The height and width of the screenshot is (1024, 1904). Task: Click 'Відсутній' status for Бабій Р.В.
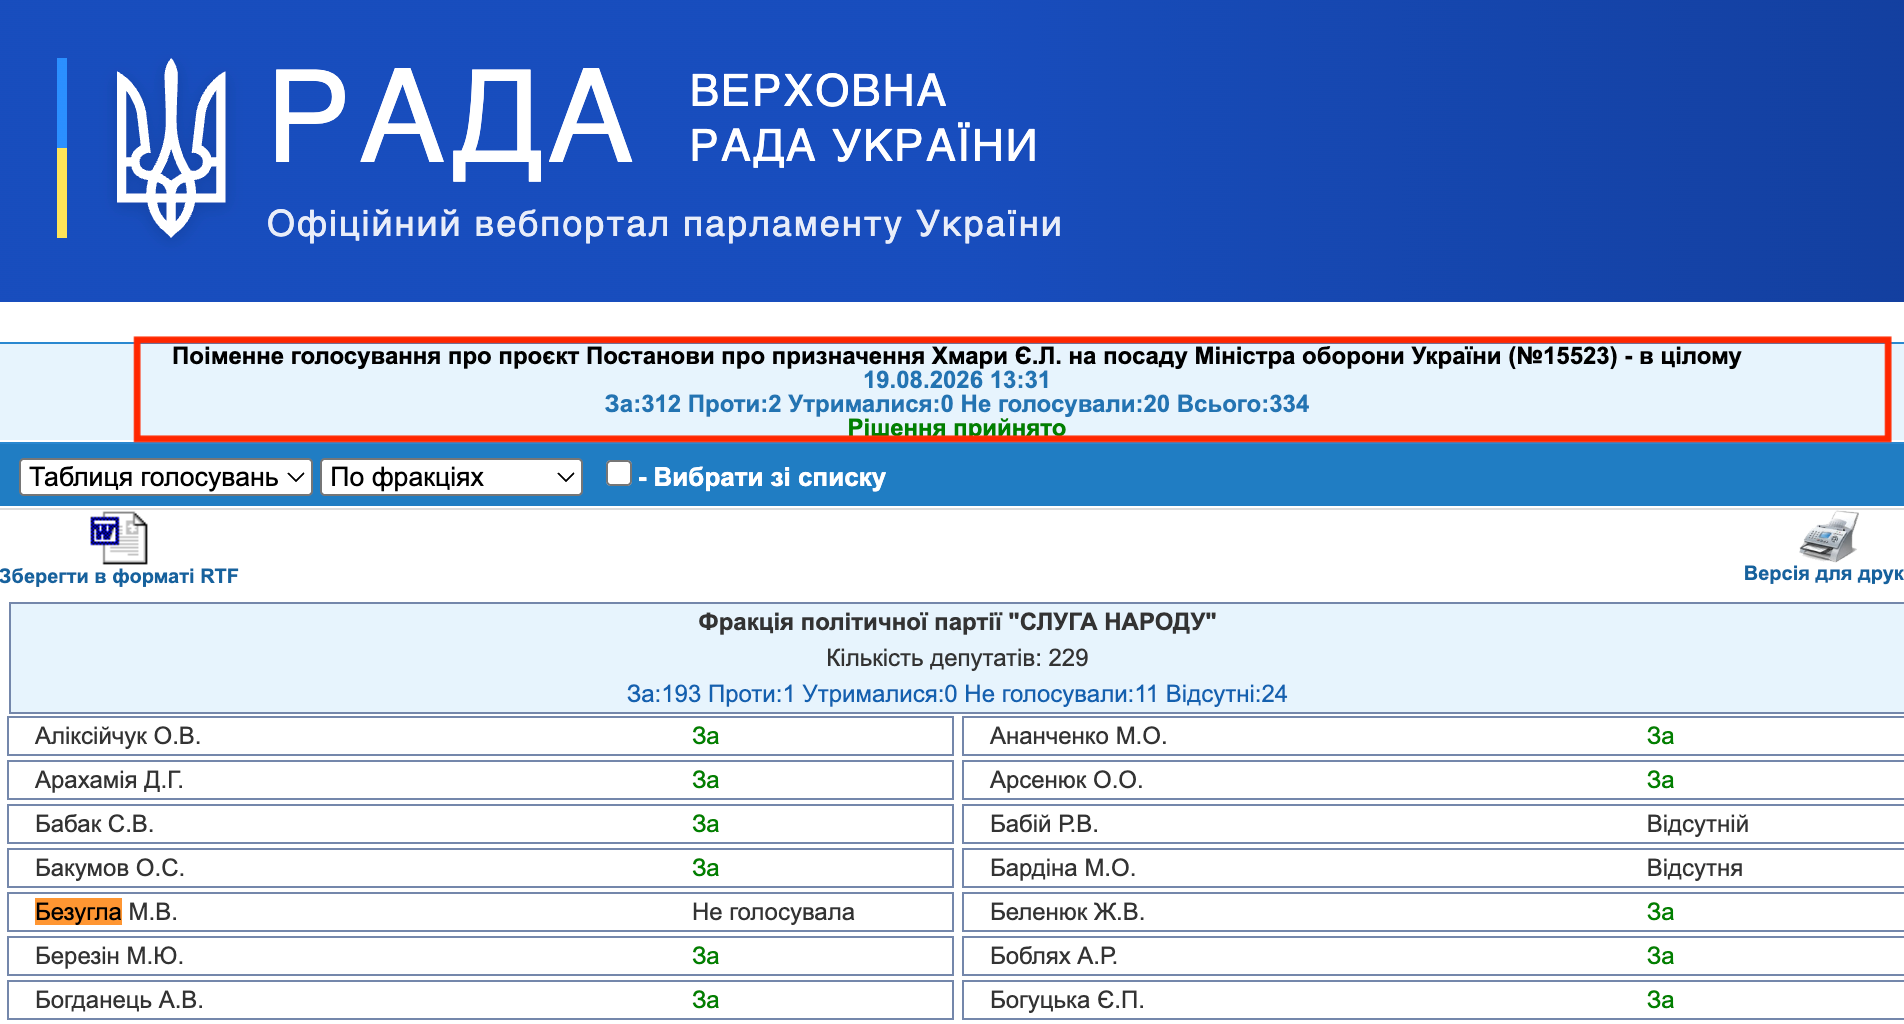tap(1697, 824)
